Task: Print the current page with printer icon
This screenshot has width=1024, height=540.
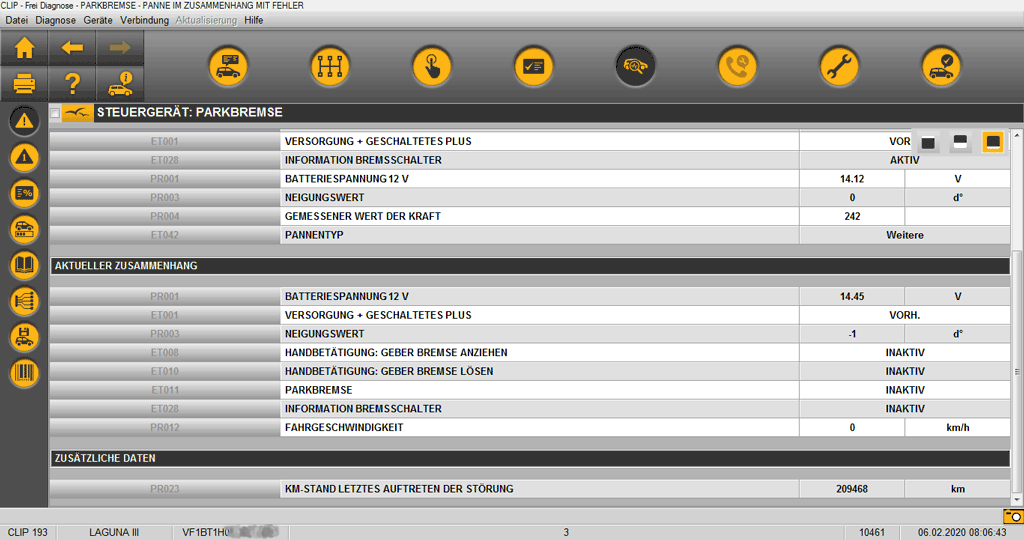Action: (x=24, y=83)
